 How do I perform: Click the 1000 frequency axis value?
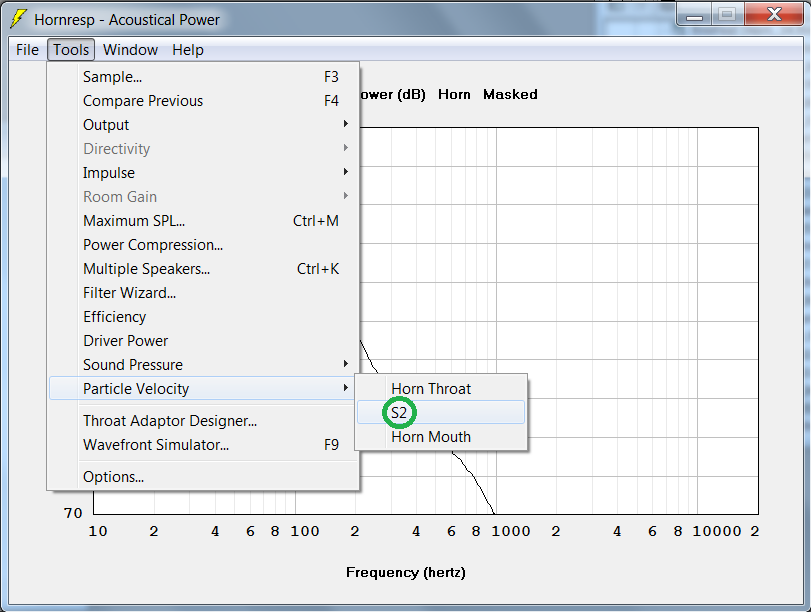pyautogui.click(x=510, y=531)
